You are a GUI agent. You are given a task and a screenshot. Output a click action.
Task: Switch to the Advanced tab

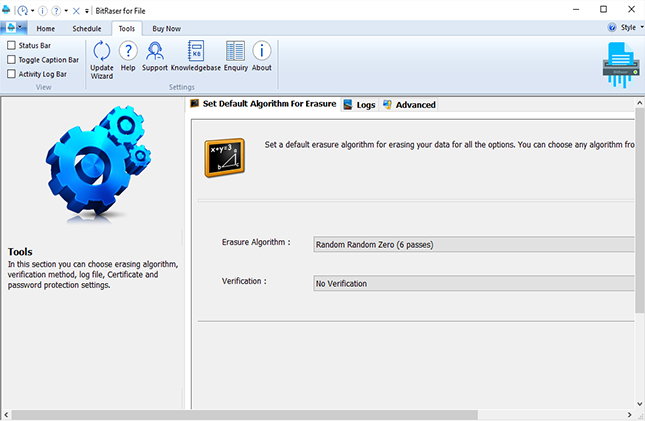pyautogui.click(x=409, y=105)
